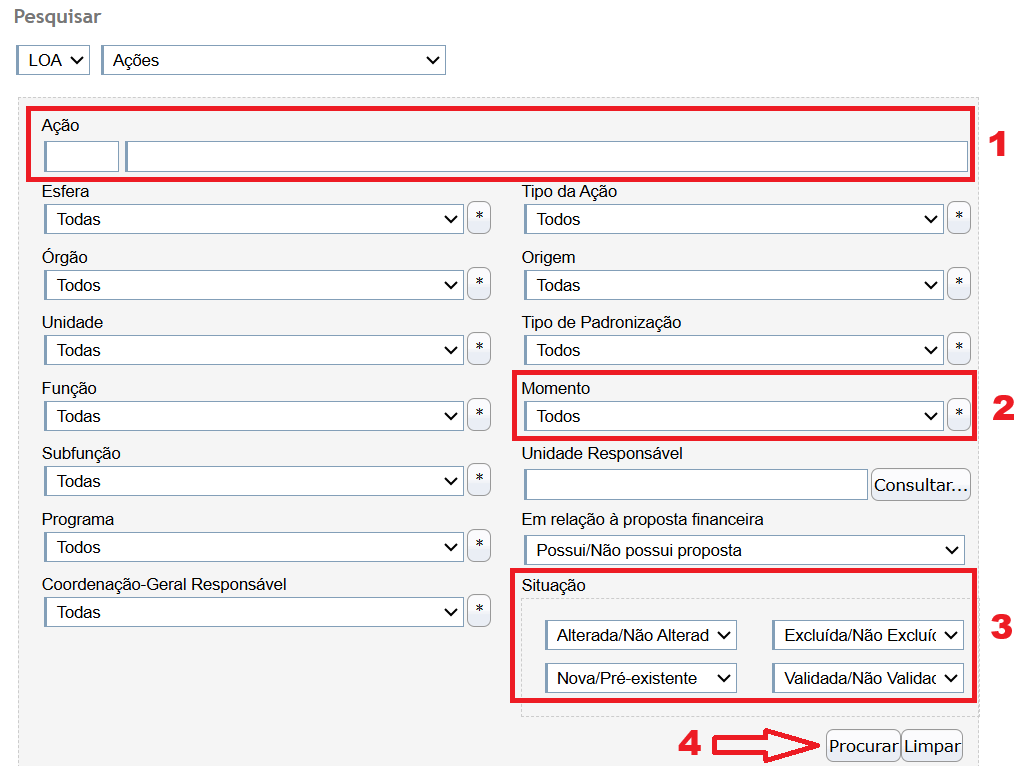Image resolution: width=1023 pixels, height=766 pixels.
Task: Expand the Momento dropdown
Action: point(733,416)
